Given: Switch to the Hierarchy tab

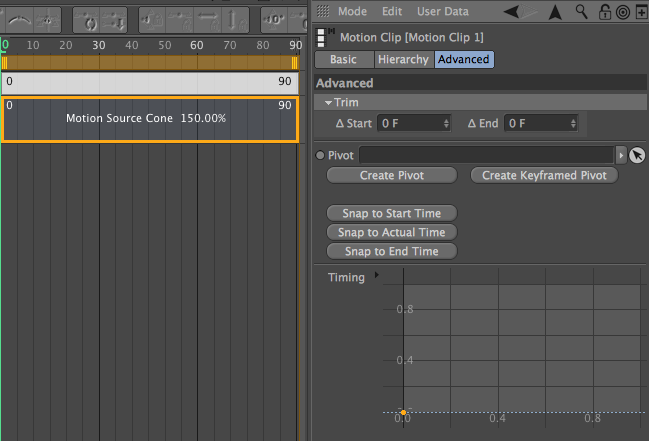Looking at the screenshot, I should point(404,59).
